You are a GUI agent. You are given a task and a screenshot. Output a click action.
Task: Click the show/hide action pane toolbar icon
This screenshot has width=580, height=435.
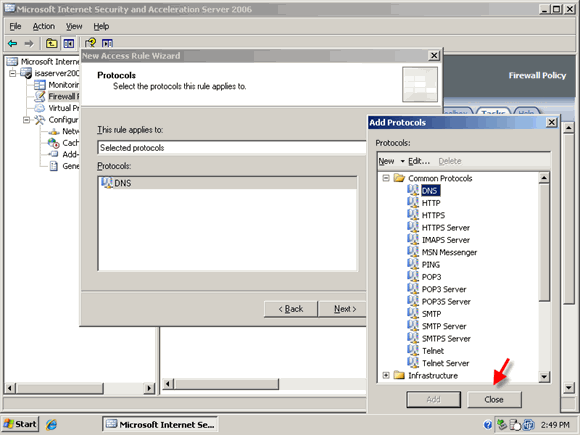(107, 44)
